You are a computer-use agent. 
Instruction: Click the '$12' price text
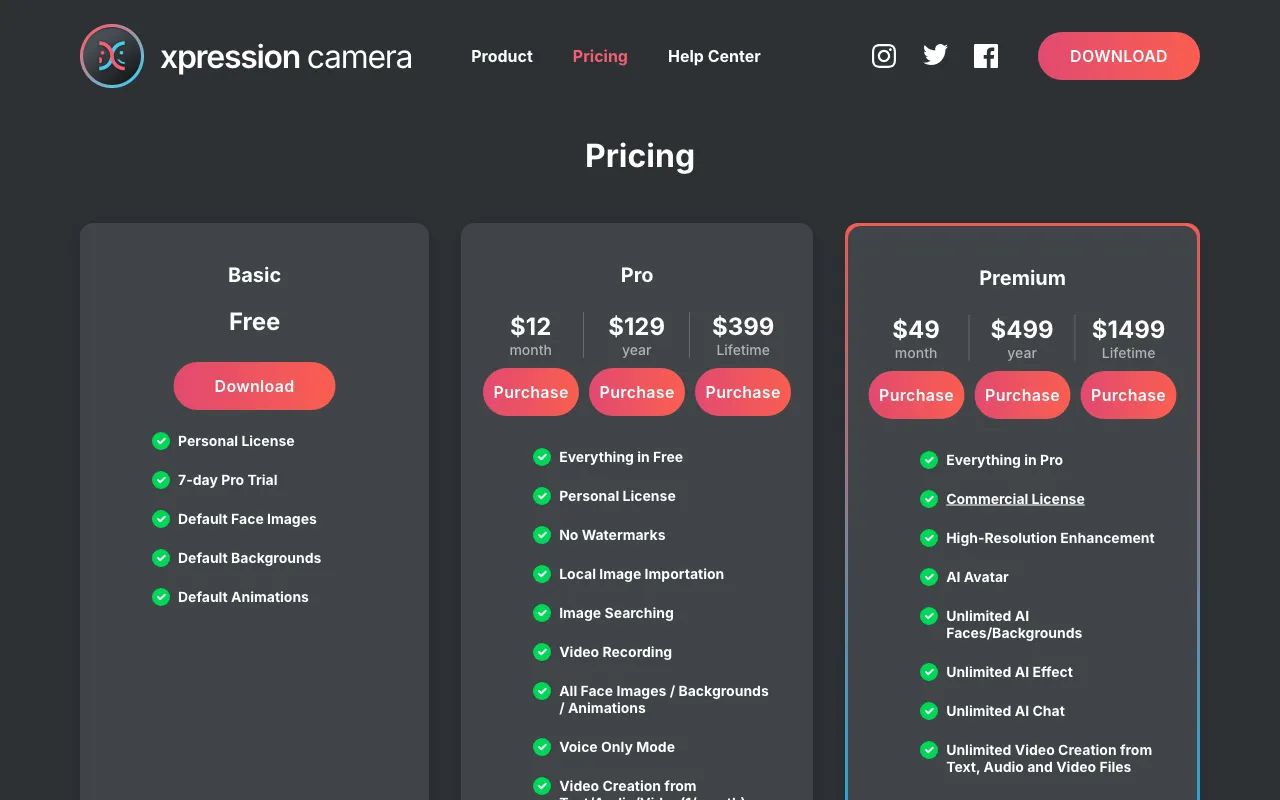tap(531, 326)
